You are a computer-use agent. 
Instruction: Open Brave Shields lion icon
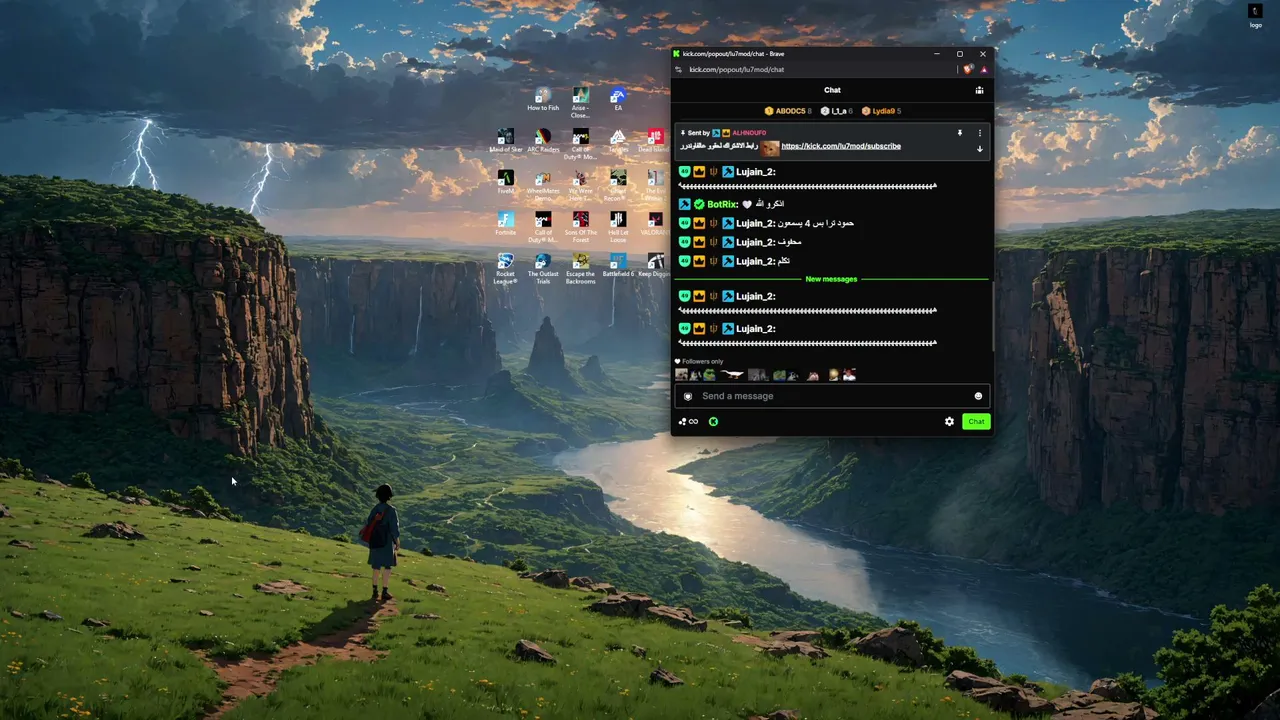click(x=967, y=70)
